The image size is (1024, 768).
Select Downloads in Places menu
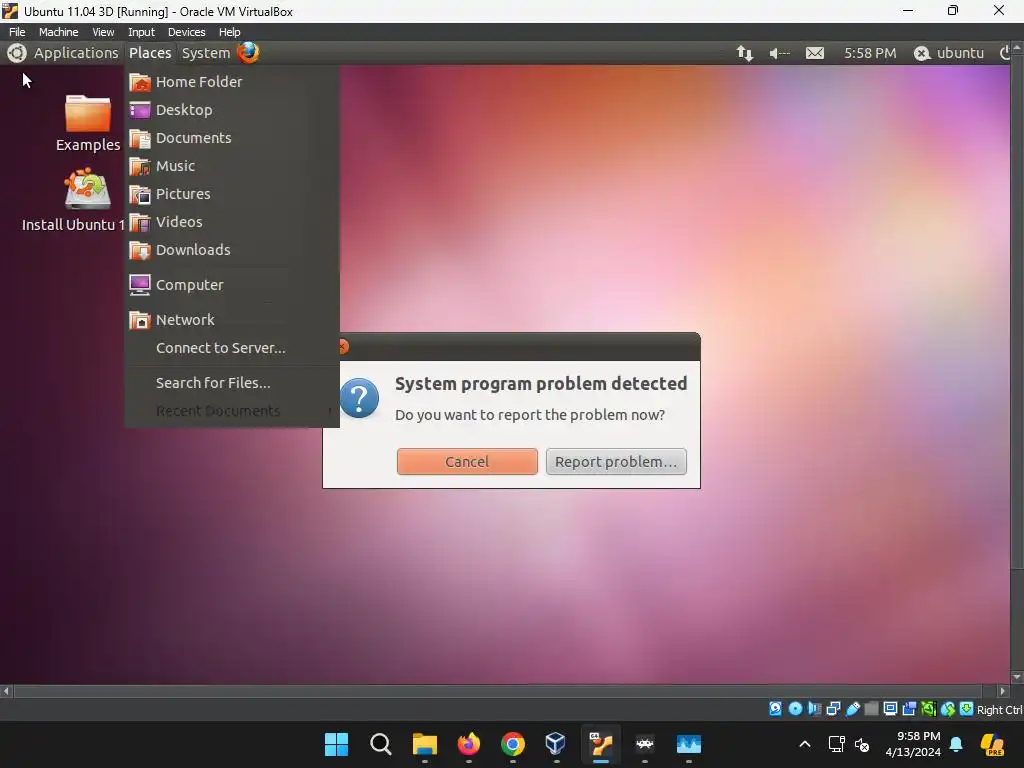[x=232, y=250]
